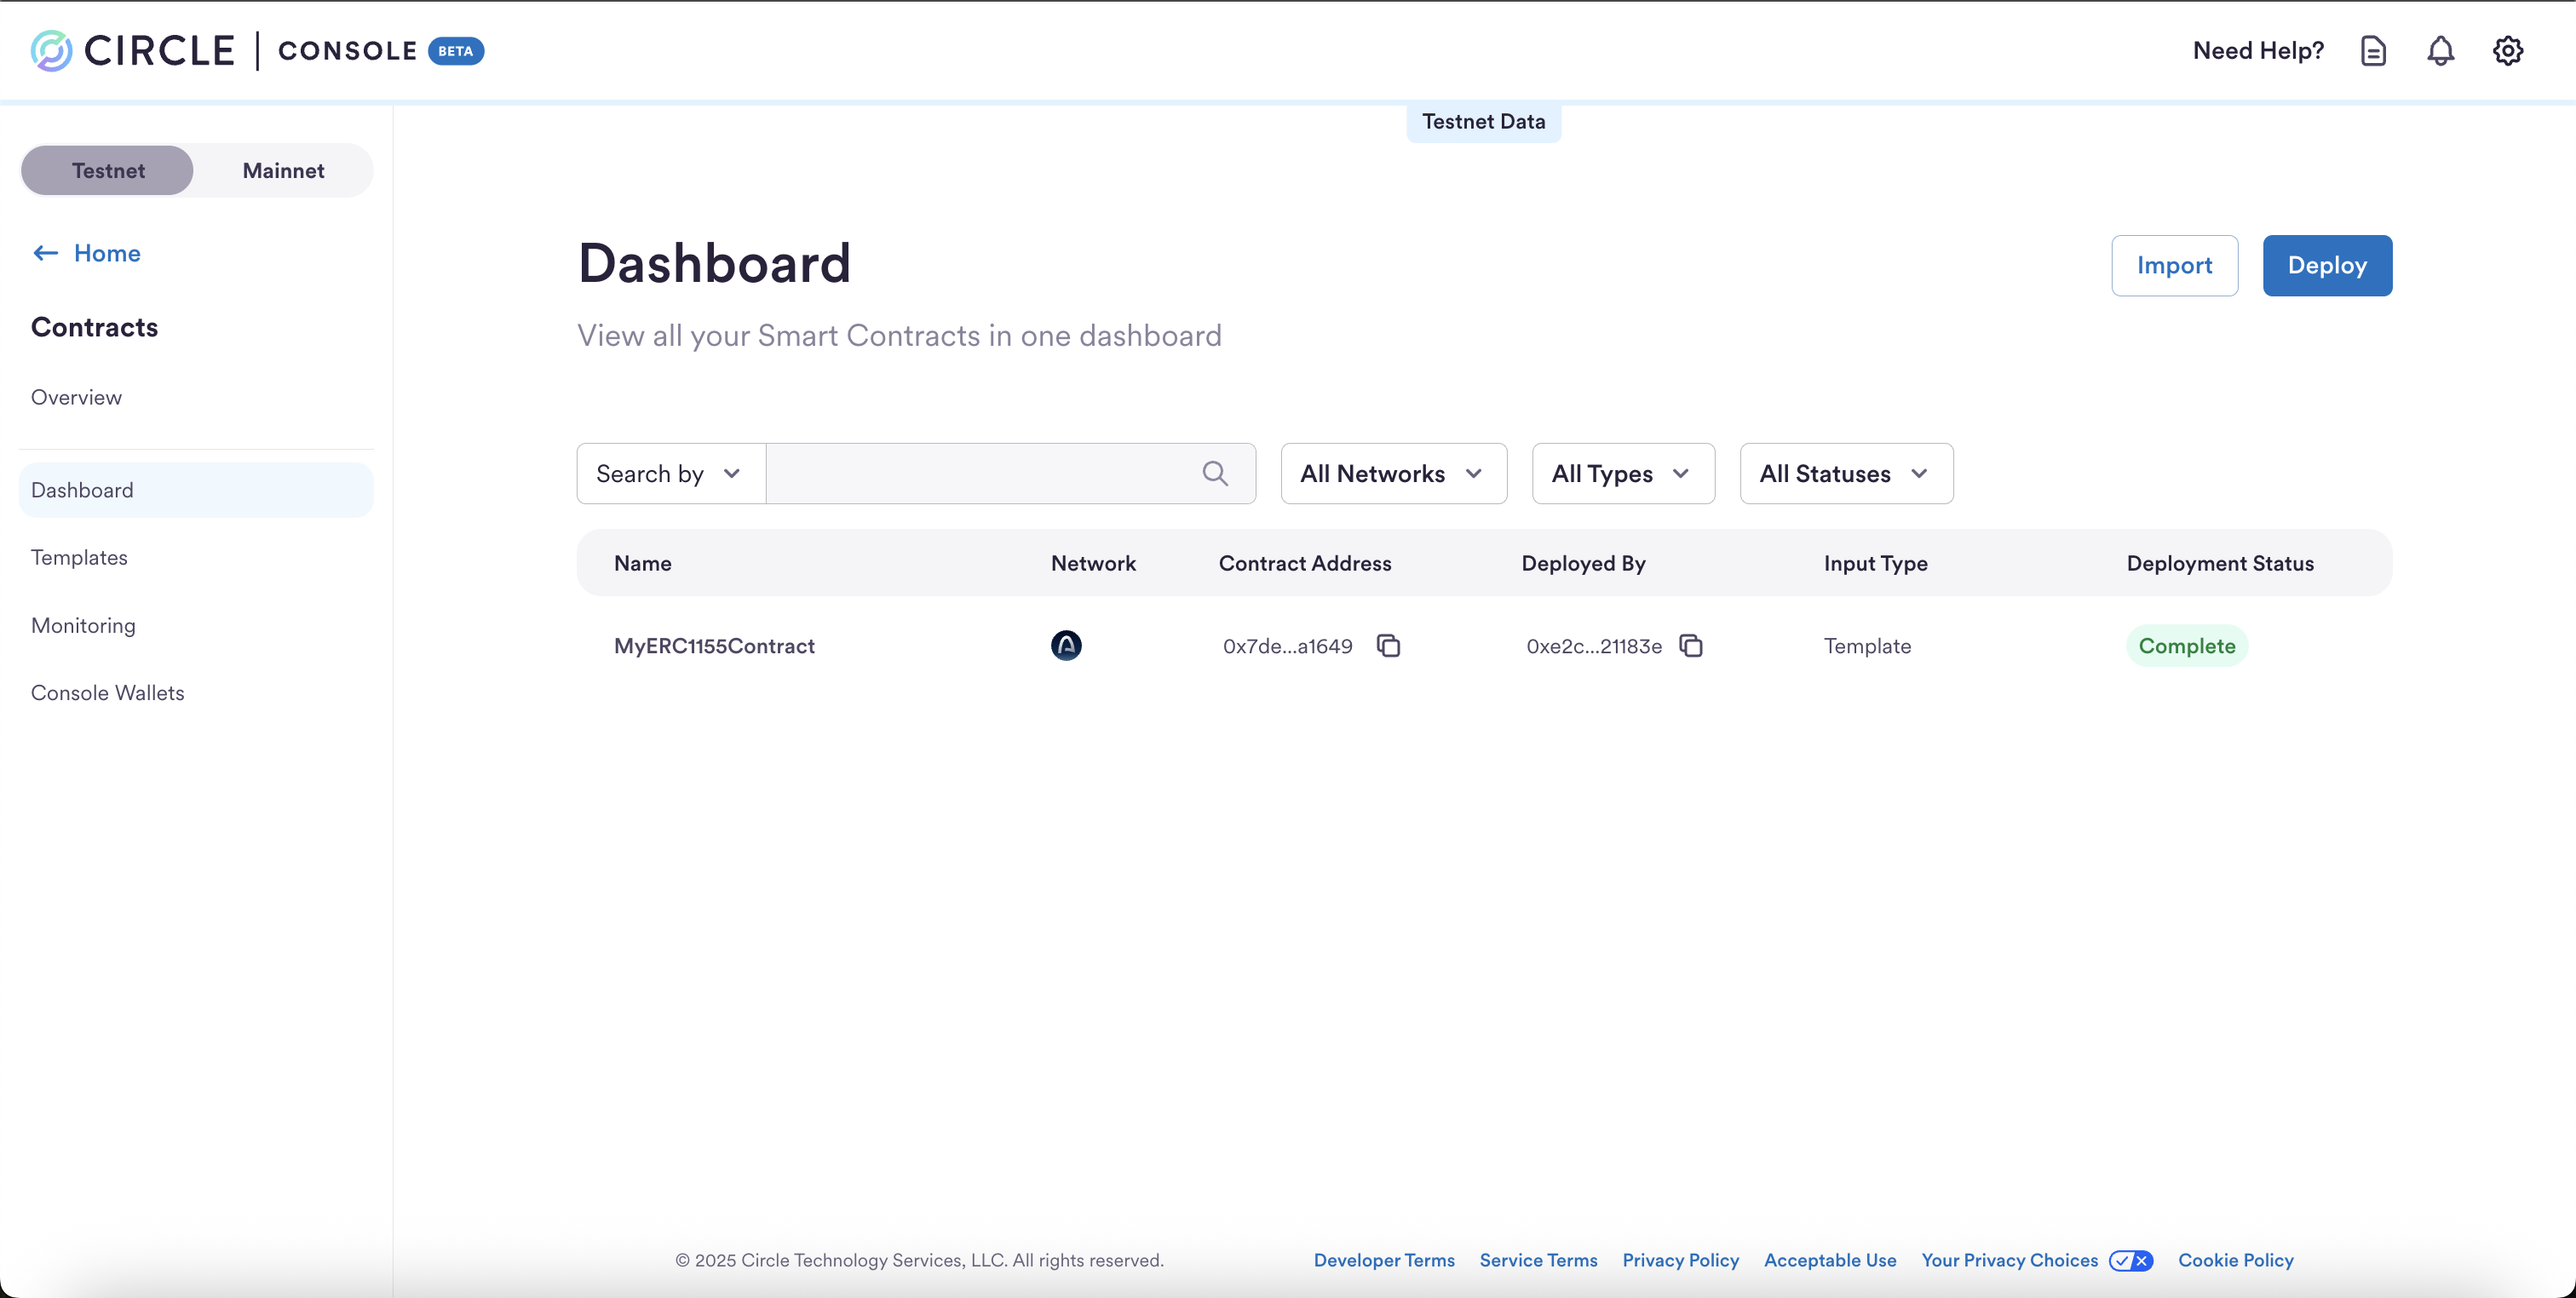Open the All Statuses filter

[x=1846, y=473]
